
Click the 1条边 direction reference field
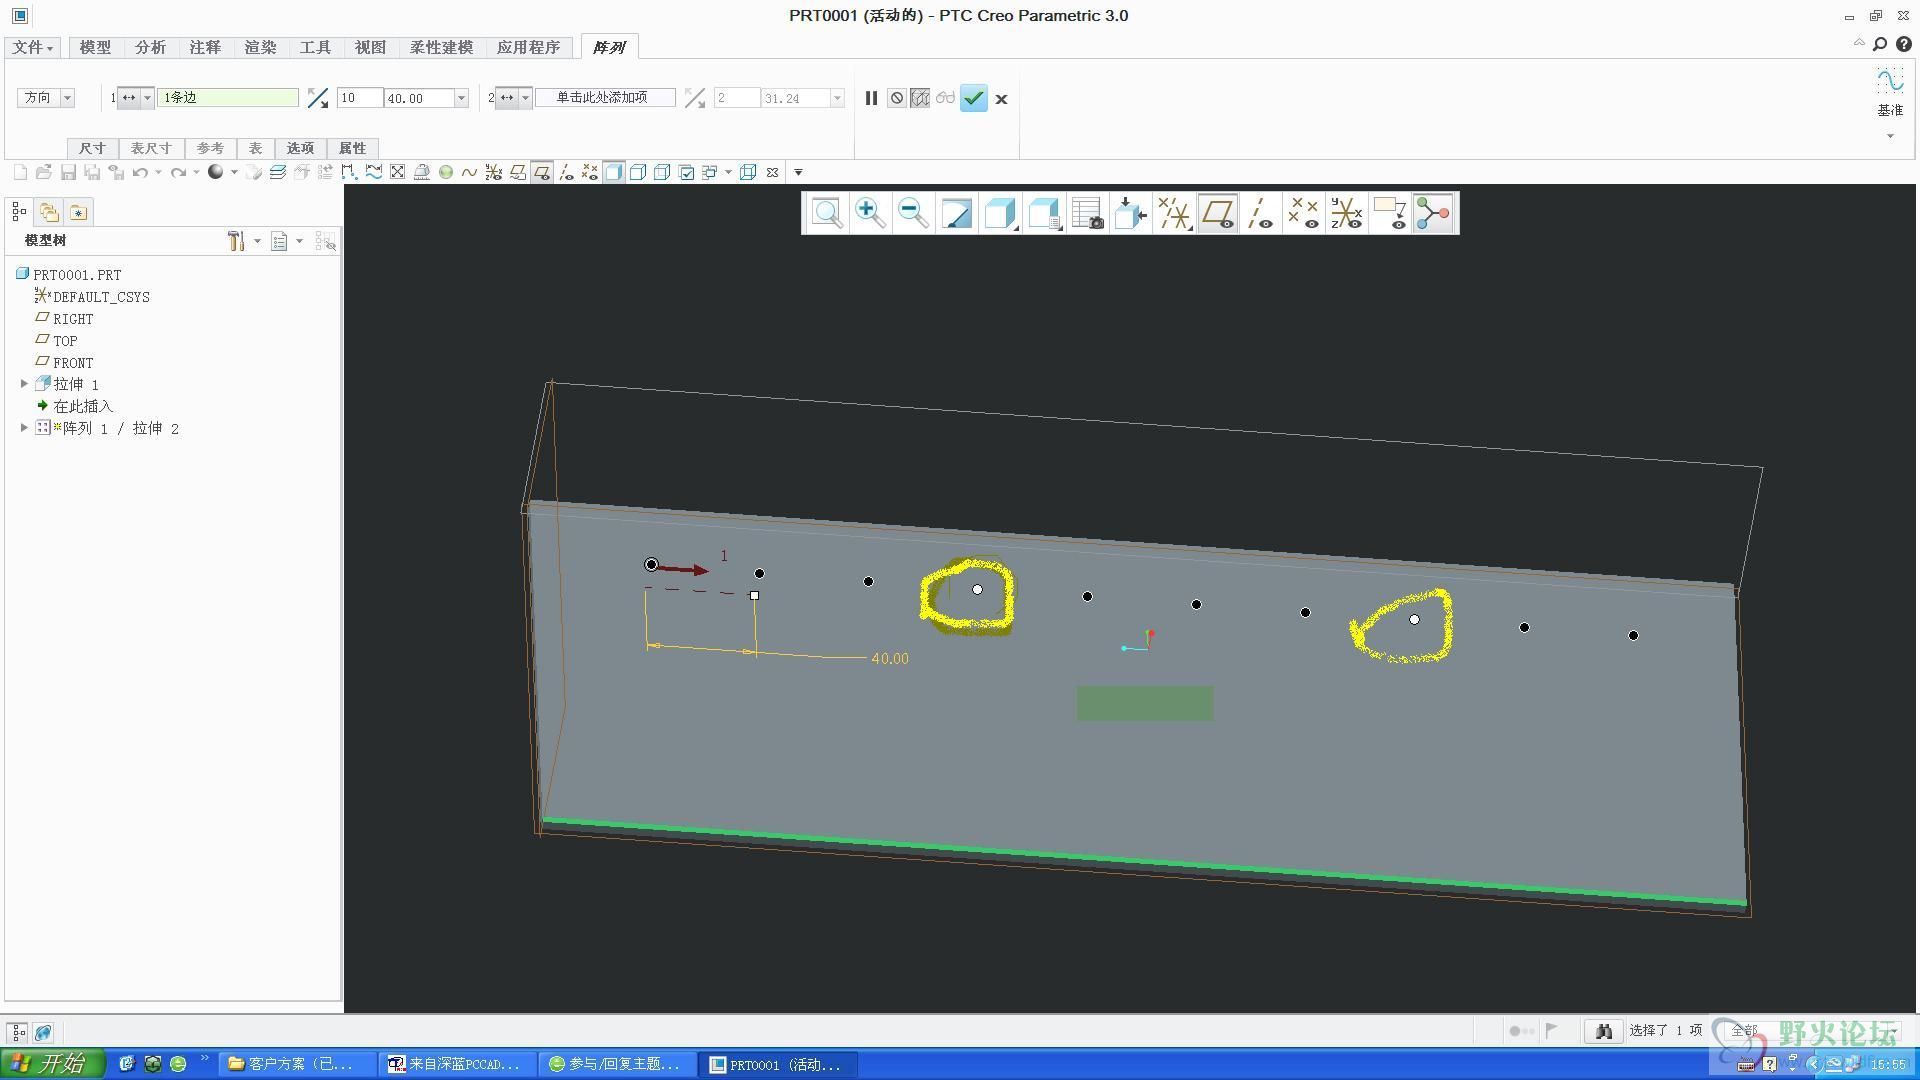pos(228,97)
